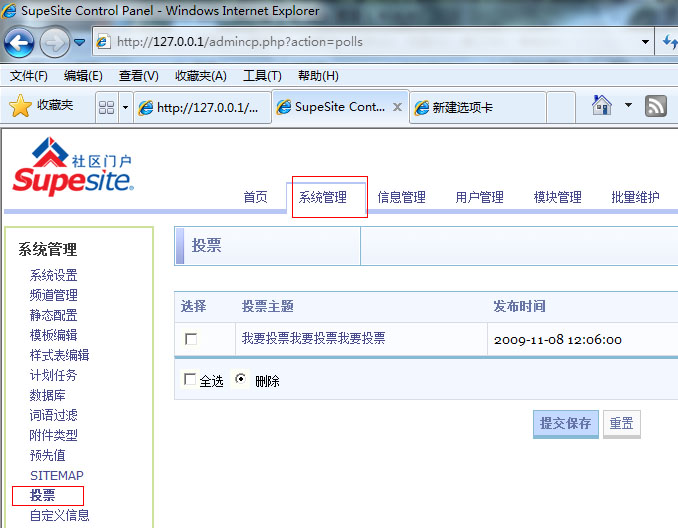Viewport: 678px width, 528px height.
Task: Open the Quick Tabs grid icon
Action: pyautogui.click(x=106, y=107)
